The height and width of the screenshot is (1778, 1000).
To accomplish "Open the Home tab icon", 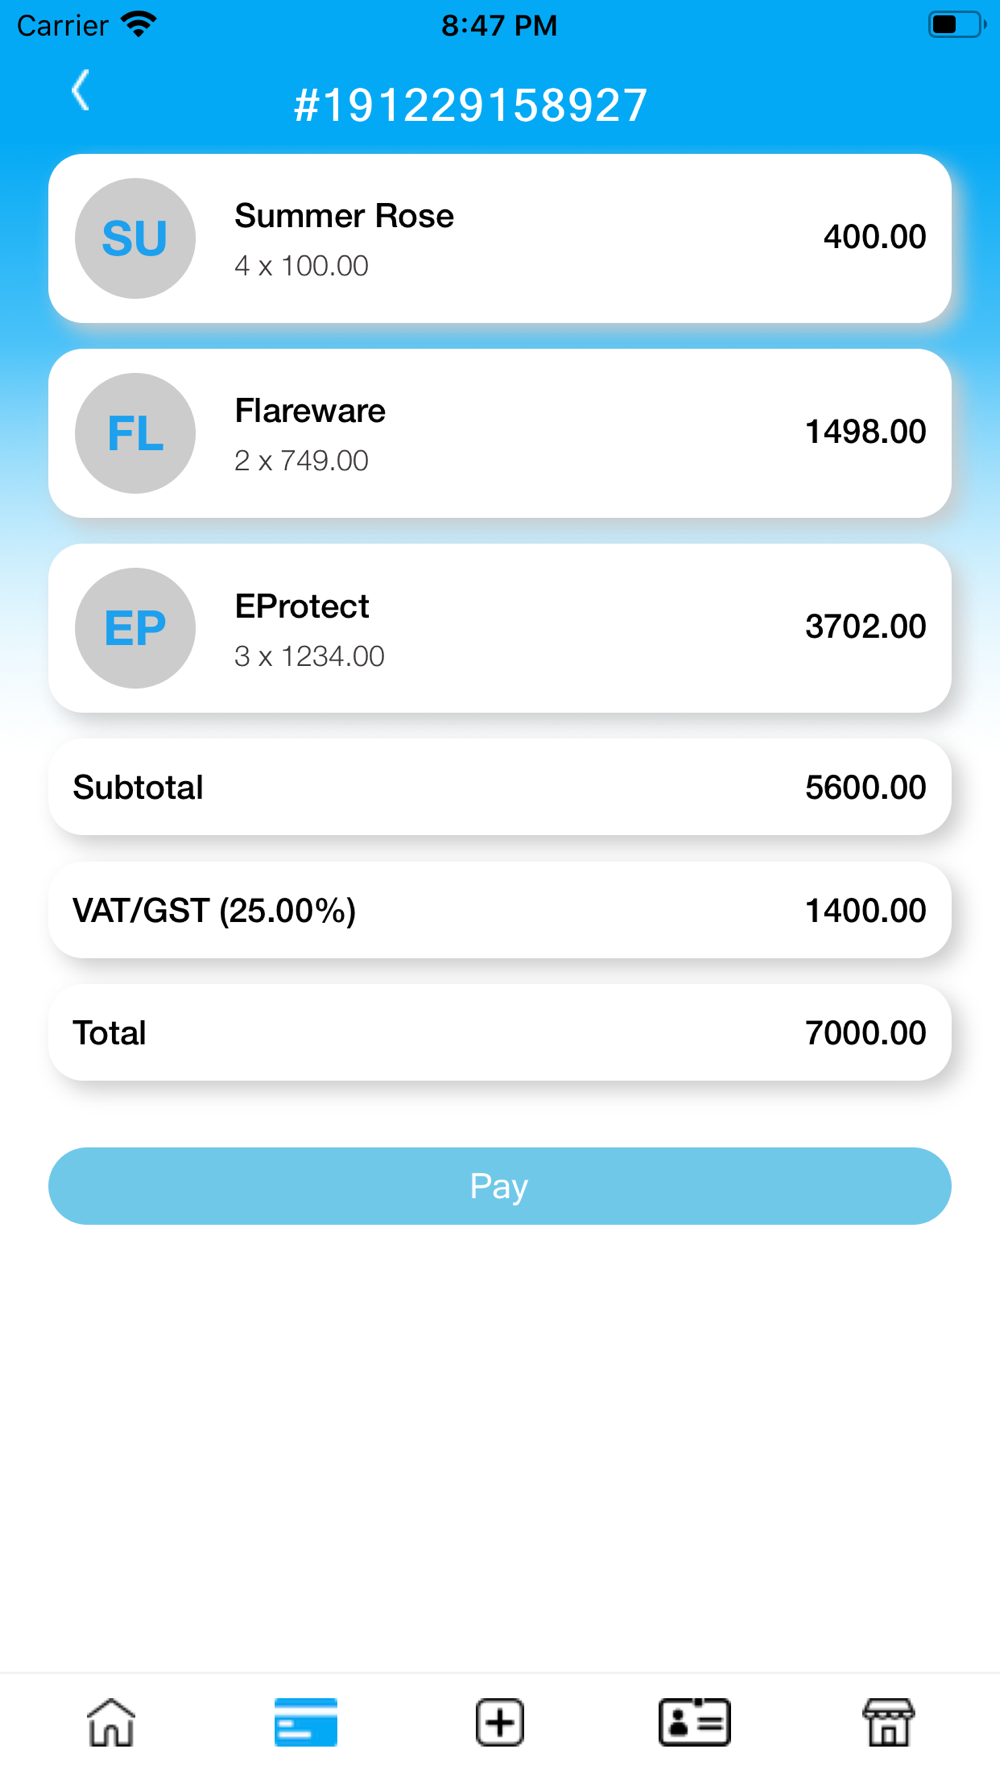I will click(111, 1722).
